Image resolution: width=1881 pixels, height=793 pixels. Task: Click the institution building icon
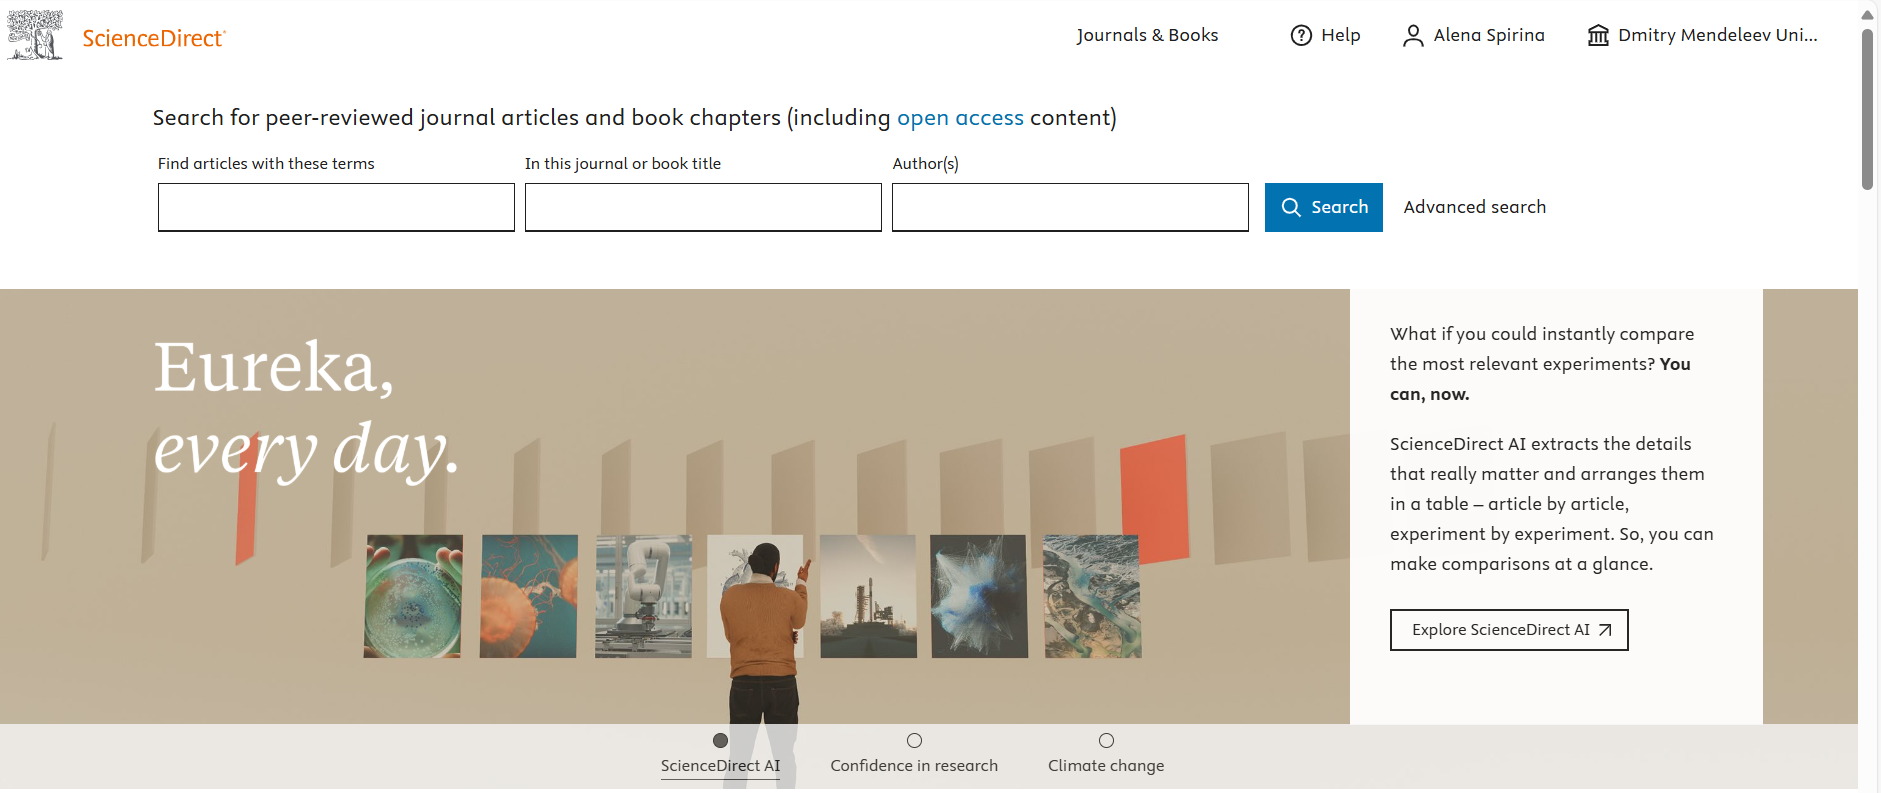(x=1598, y=36)
